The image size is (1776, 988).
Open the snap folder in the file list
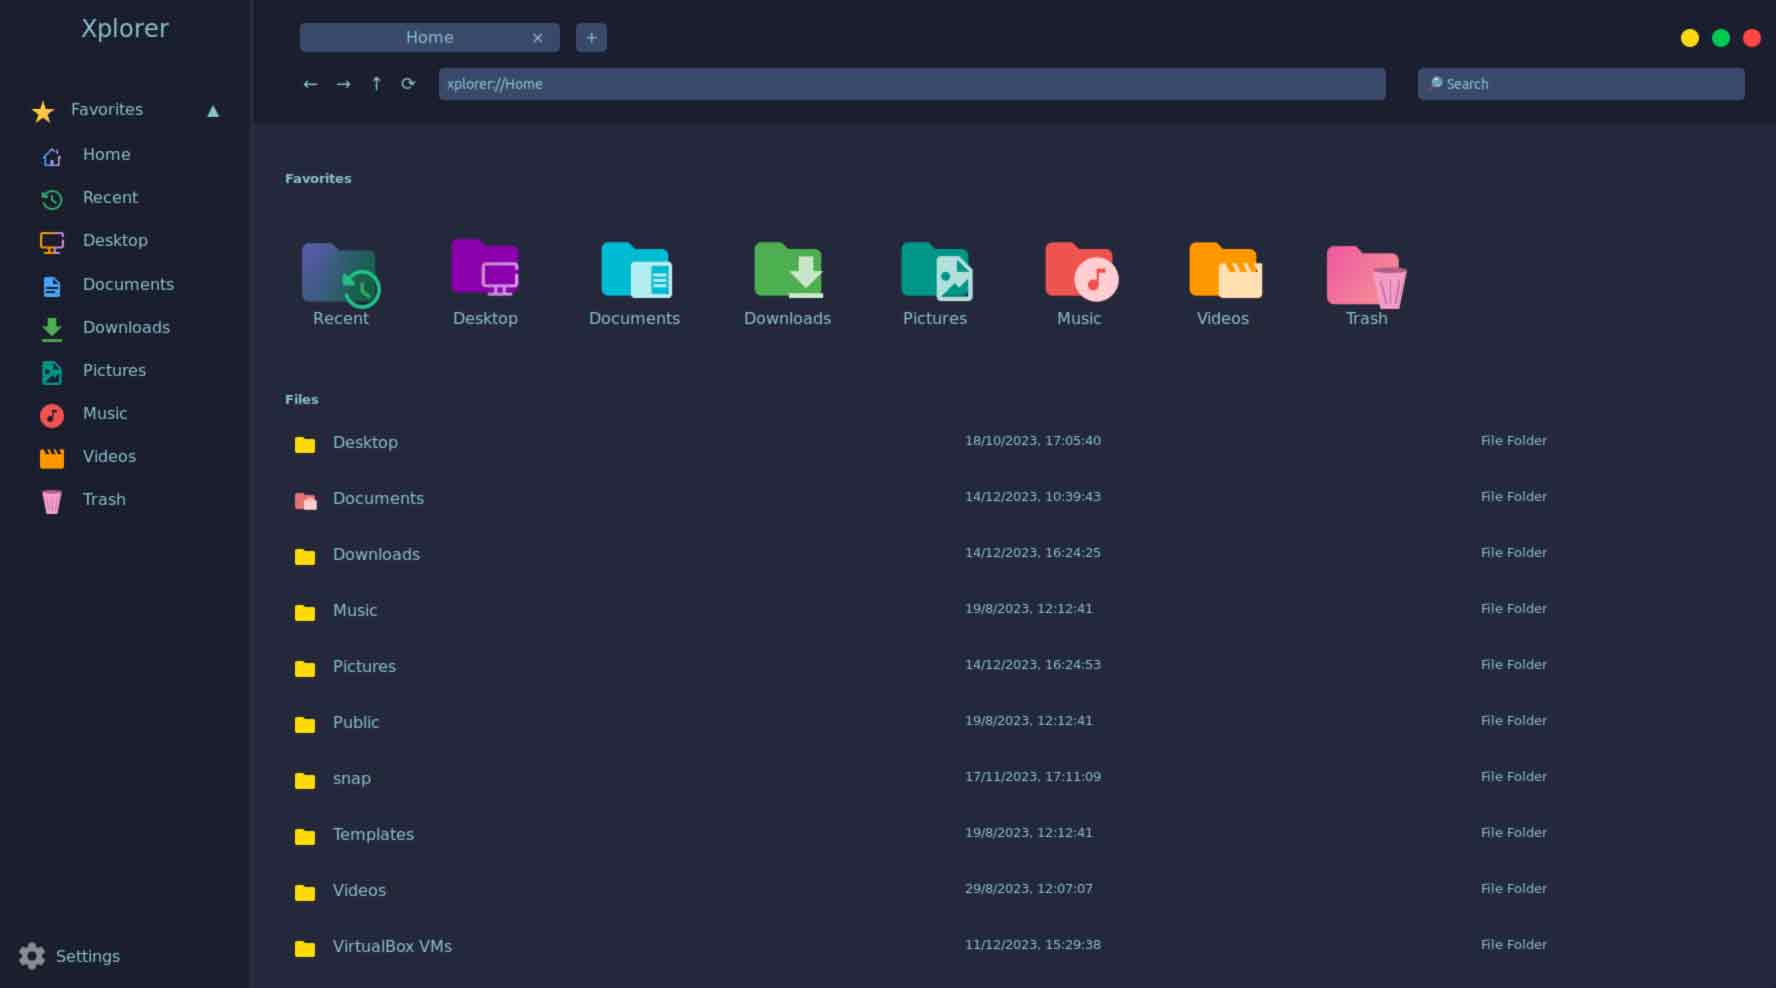pos(351,778)
